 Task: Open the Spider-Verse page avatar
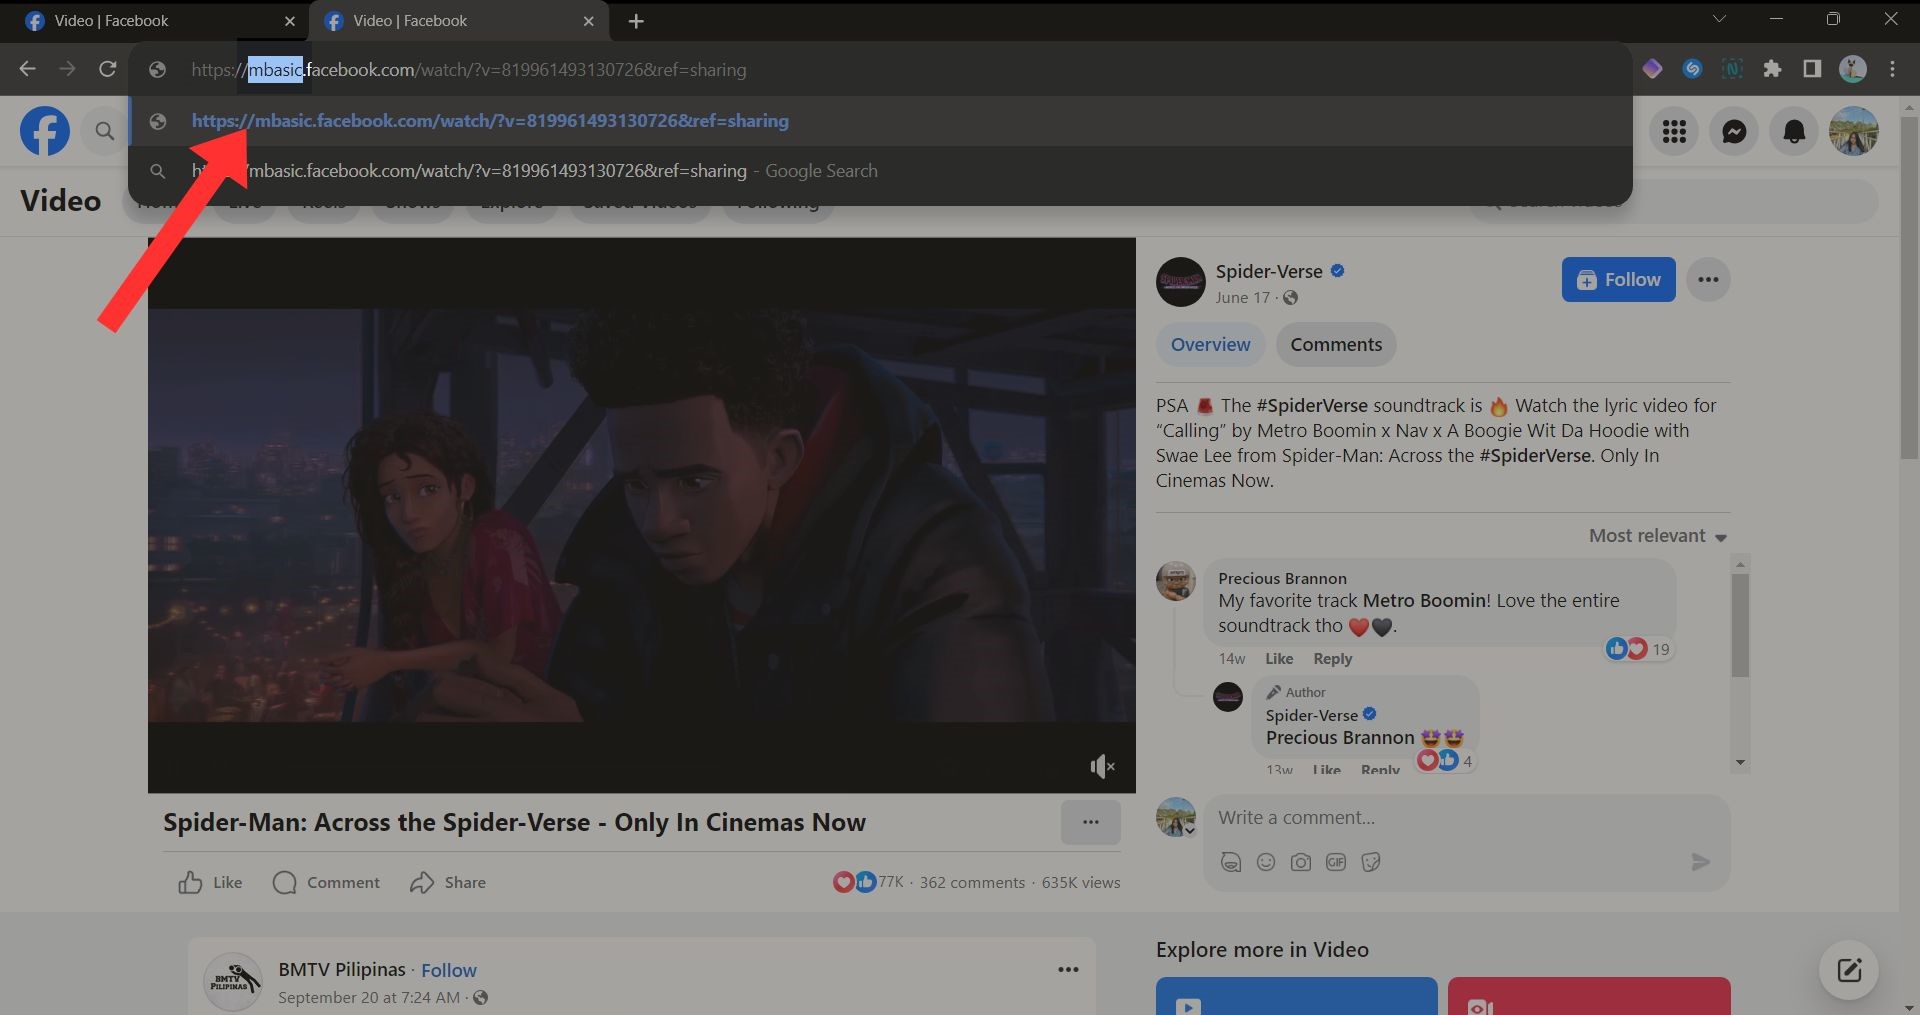1181,282
